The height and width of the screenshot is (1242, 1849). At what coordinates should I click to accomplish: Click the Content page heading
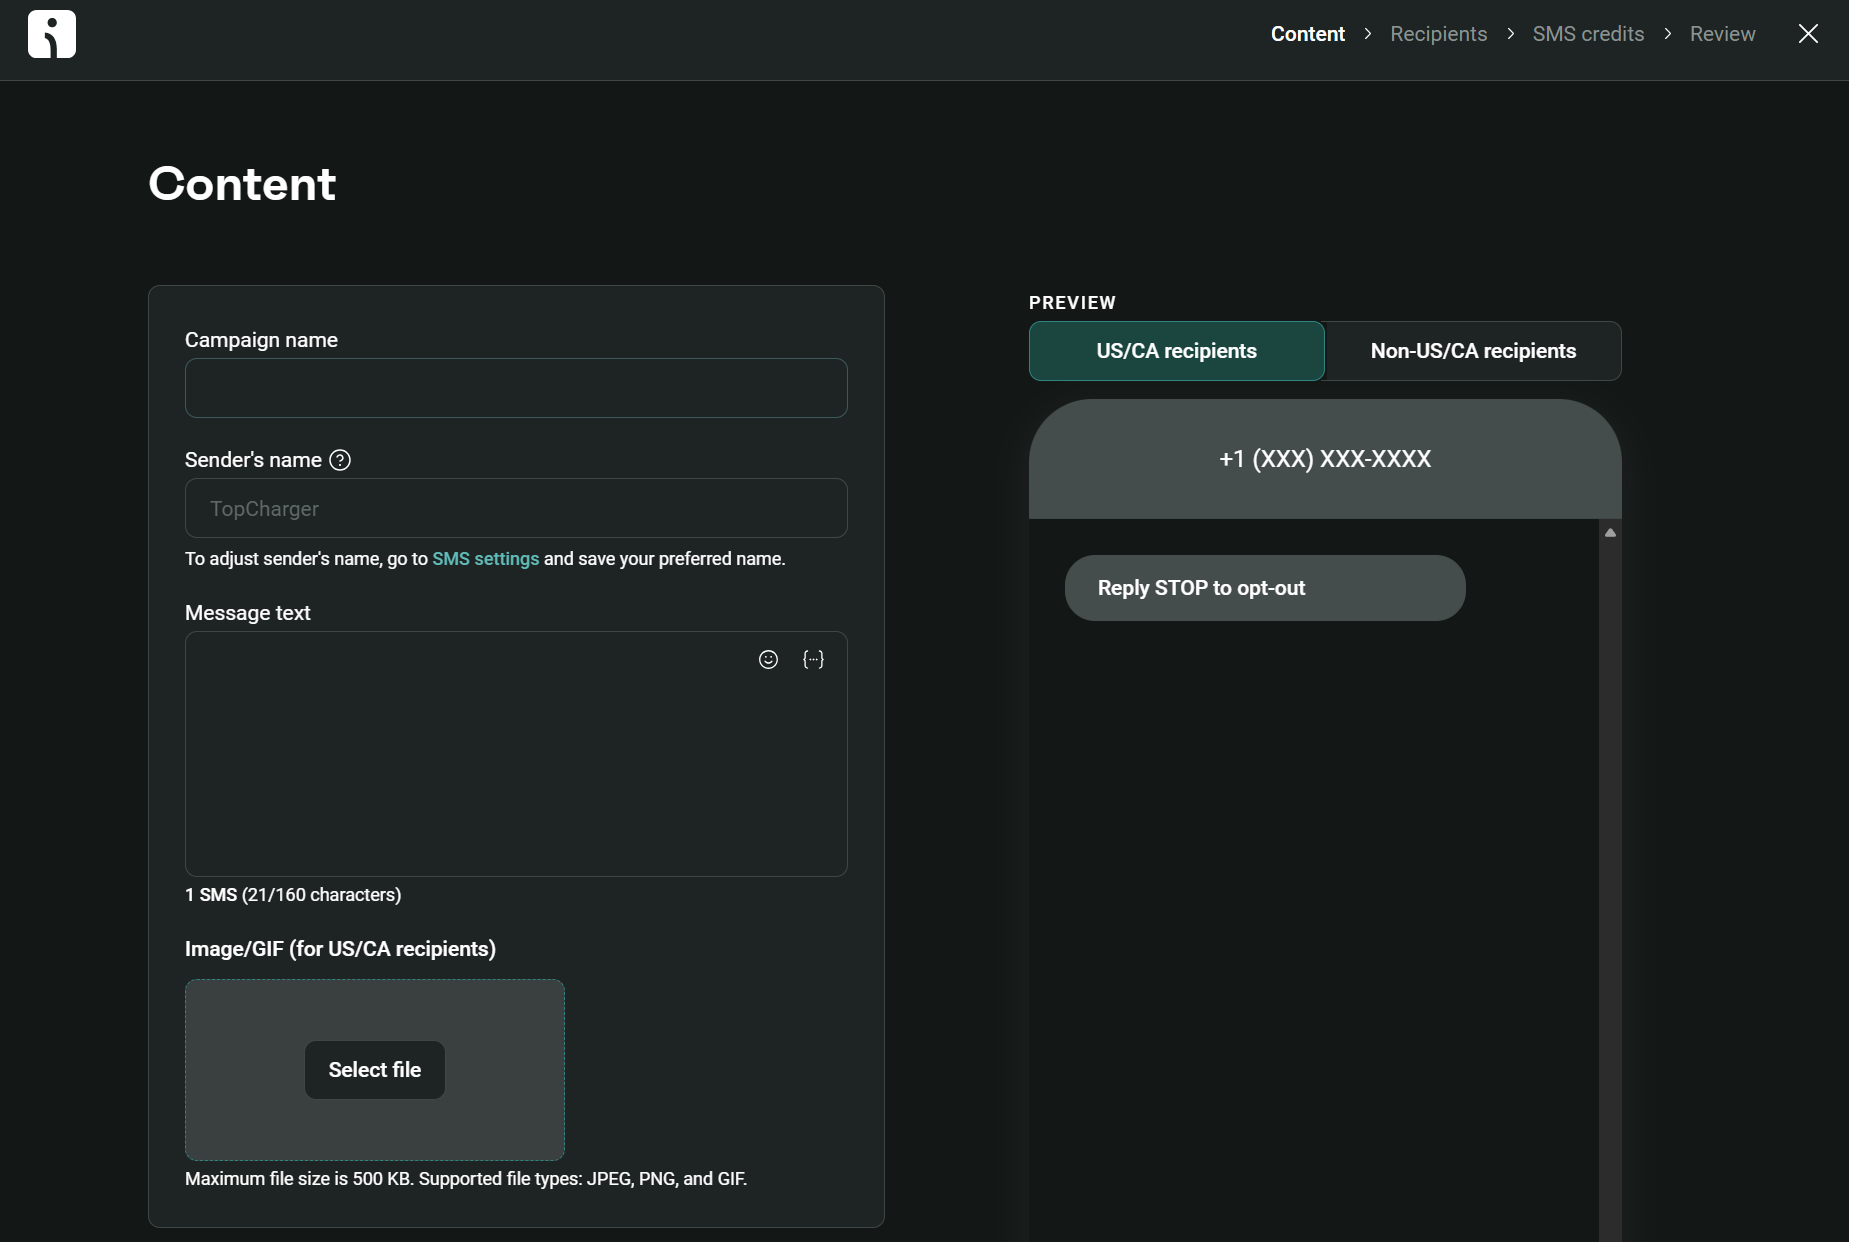pyautogui.click(x=242, y=184)
